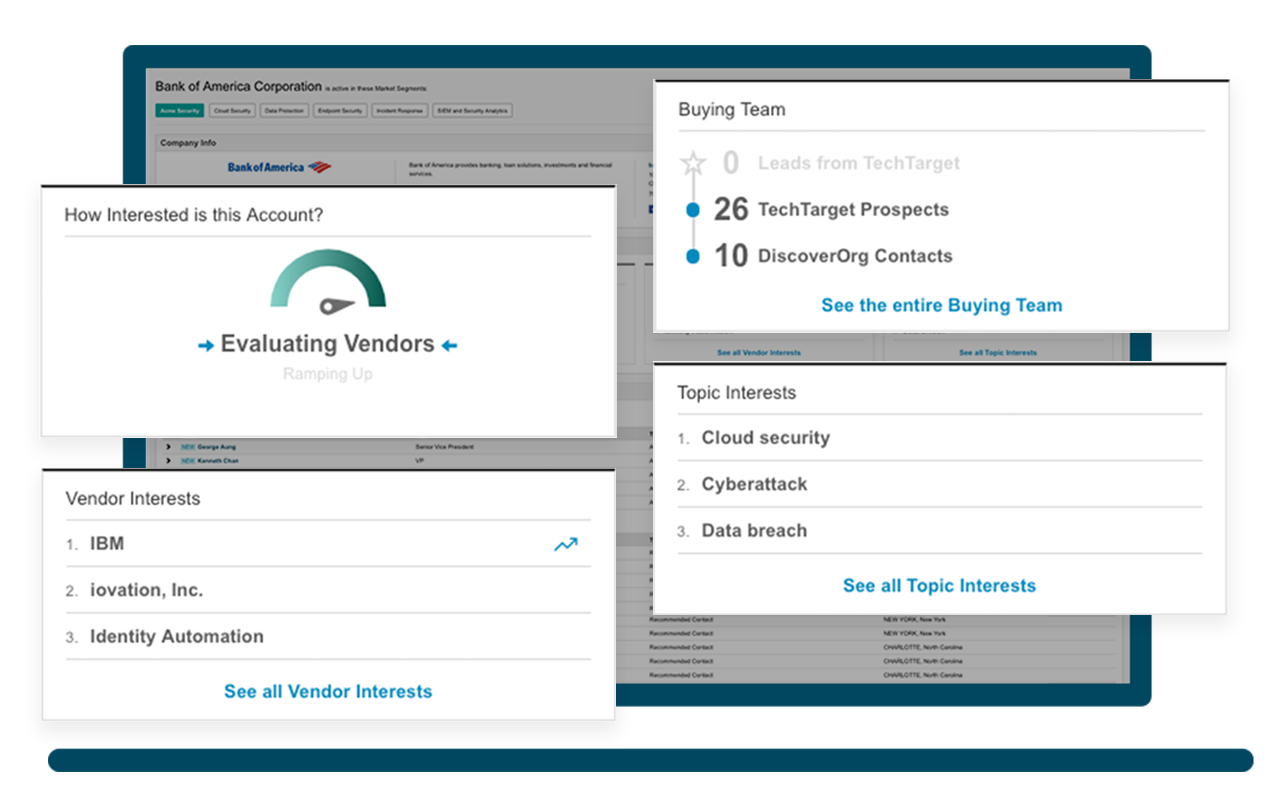Open the Data Protection segment tab

click(284, 111)
